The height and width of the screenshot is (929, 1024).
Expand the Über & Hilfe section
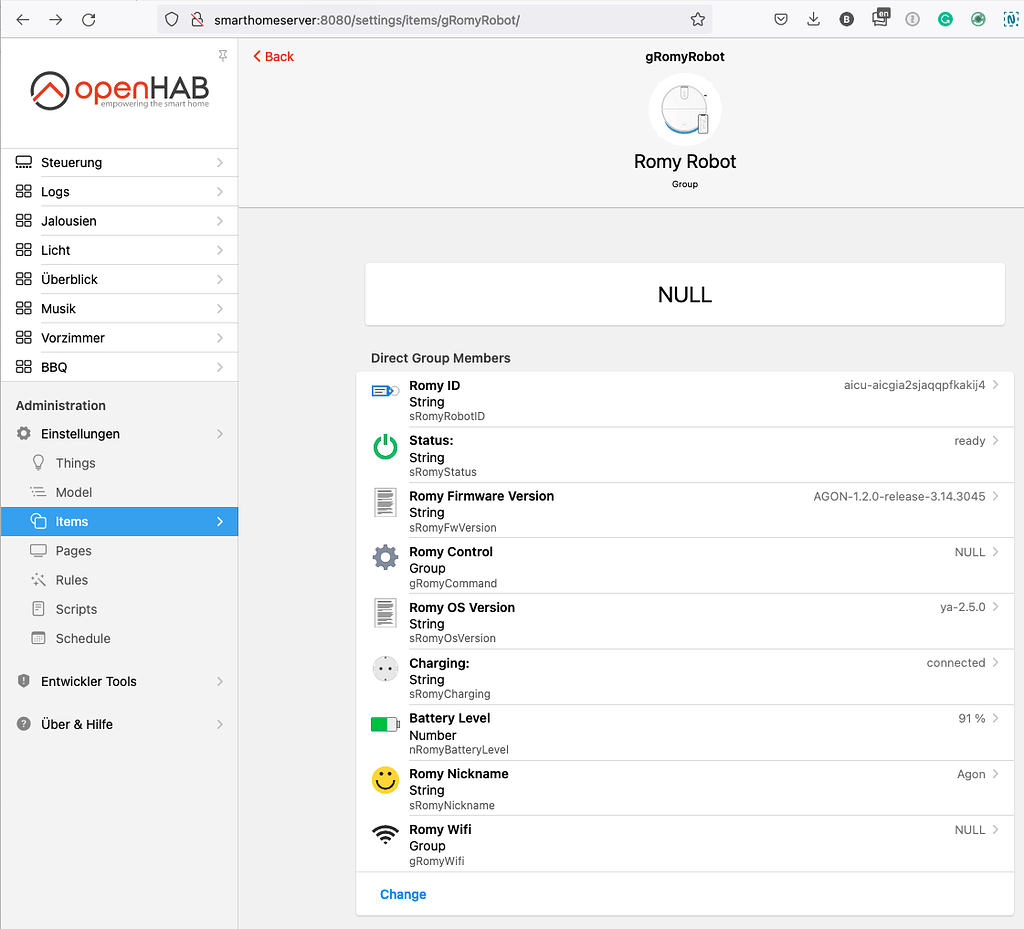click(x=119, y=724)
